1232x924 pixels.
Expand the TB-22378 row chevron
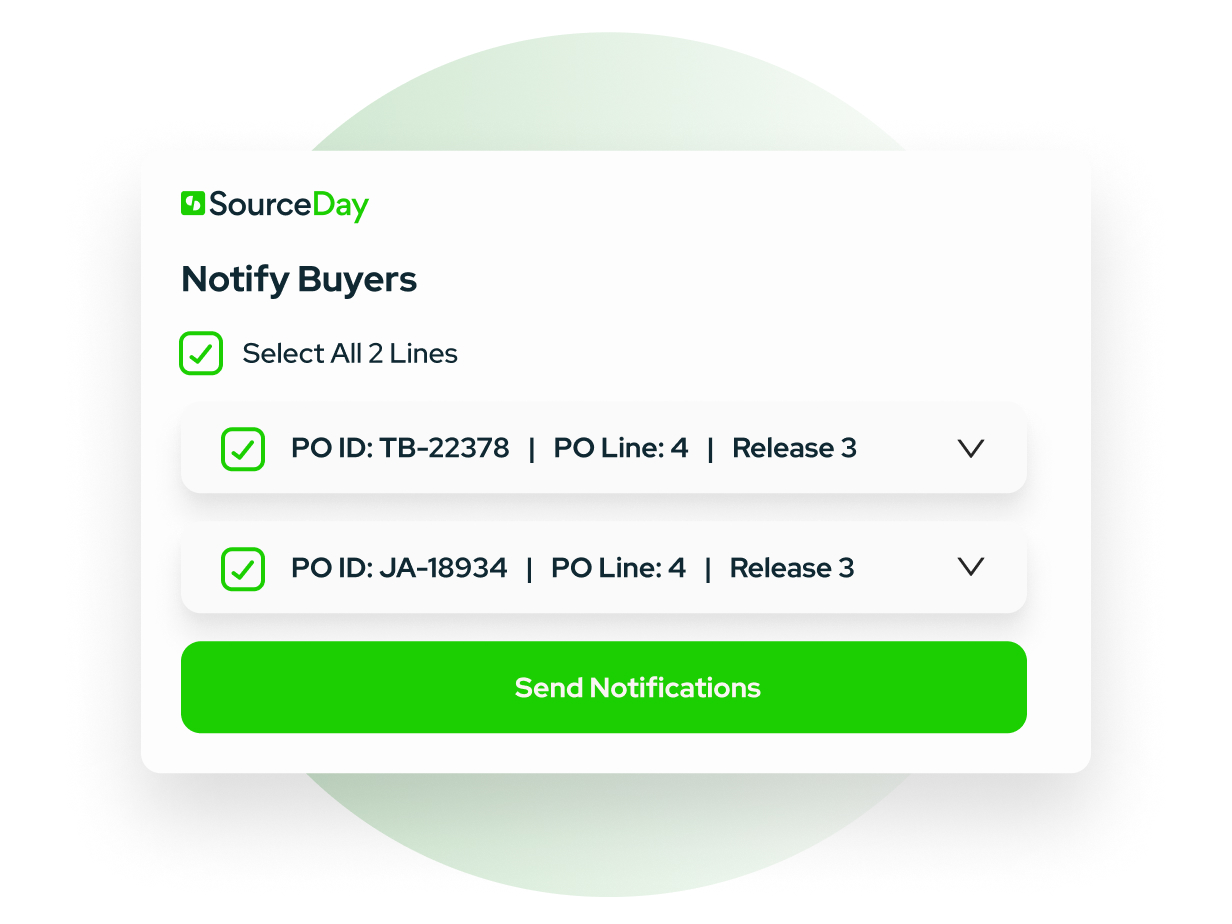[x=971, y=449]
